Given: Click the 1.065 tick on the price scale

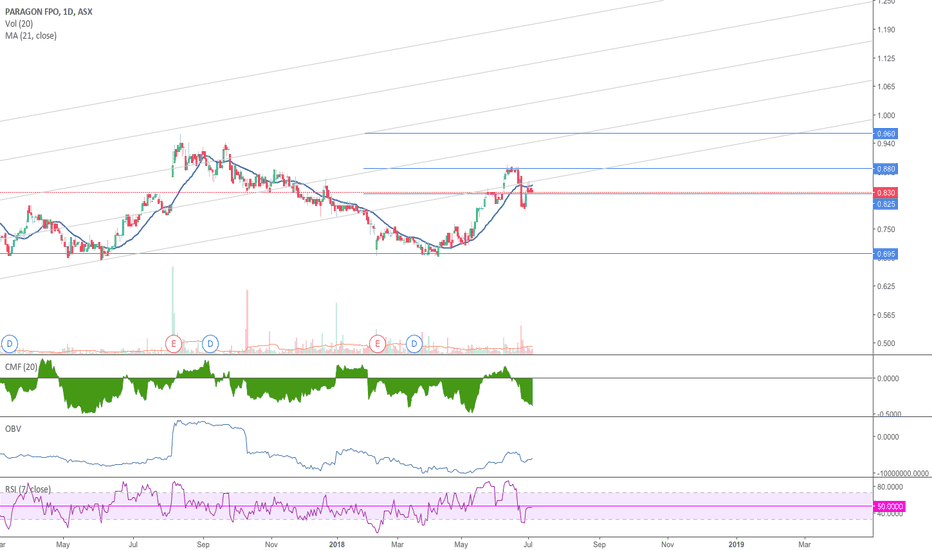Looking at the screenshot, I should coord(886,86).
